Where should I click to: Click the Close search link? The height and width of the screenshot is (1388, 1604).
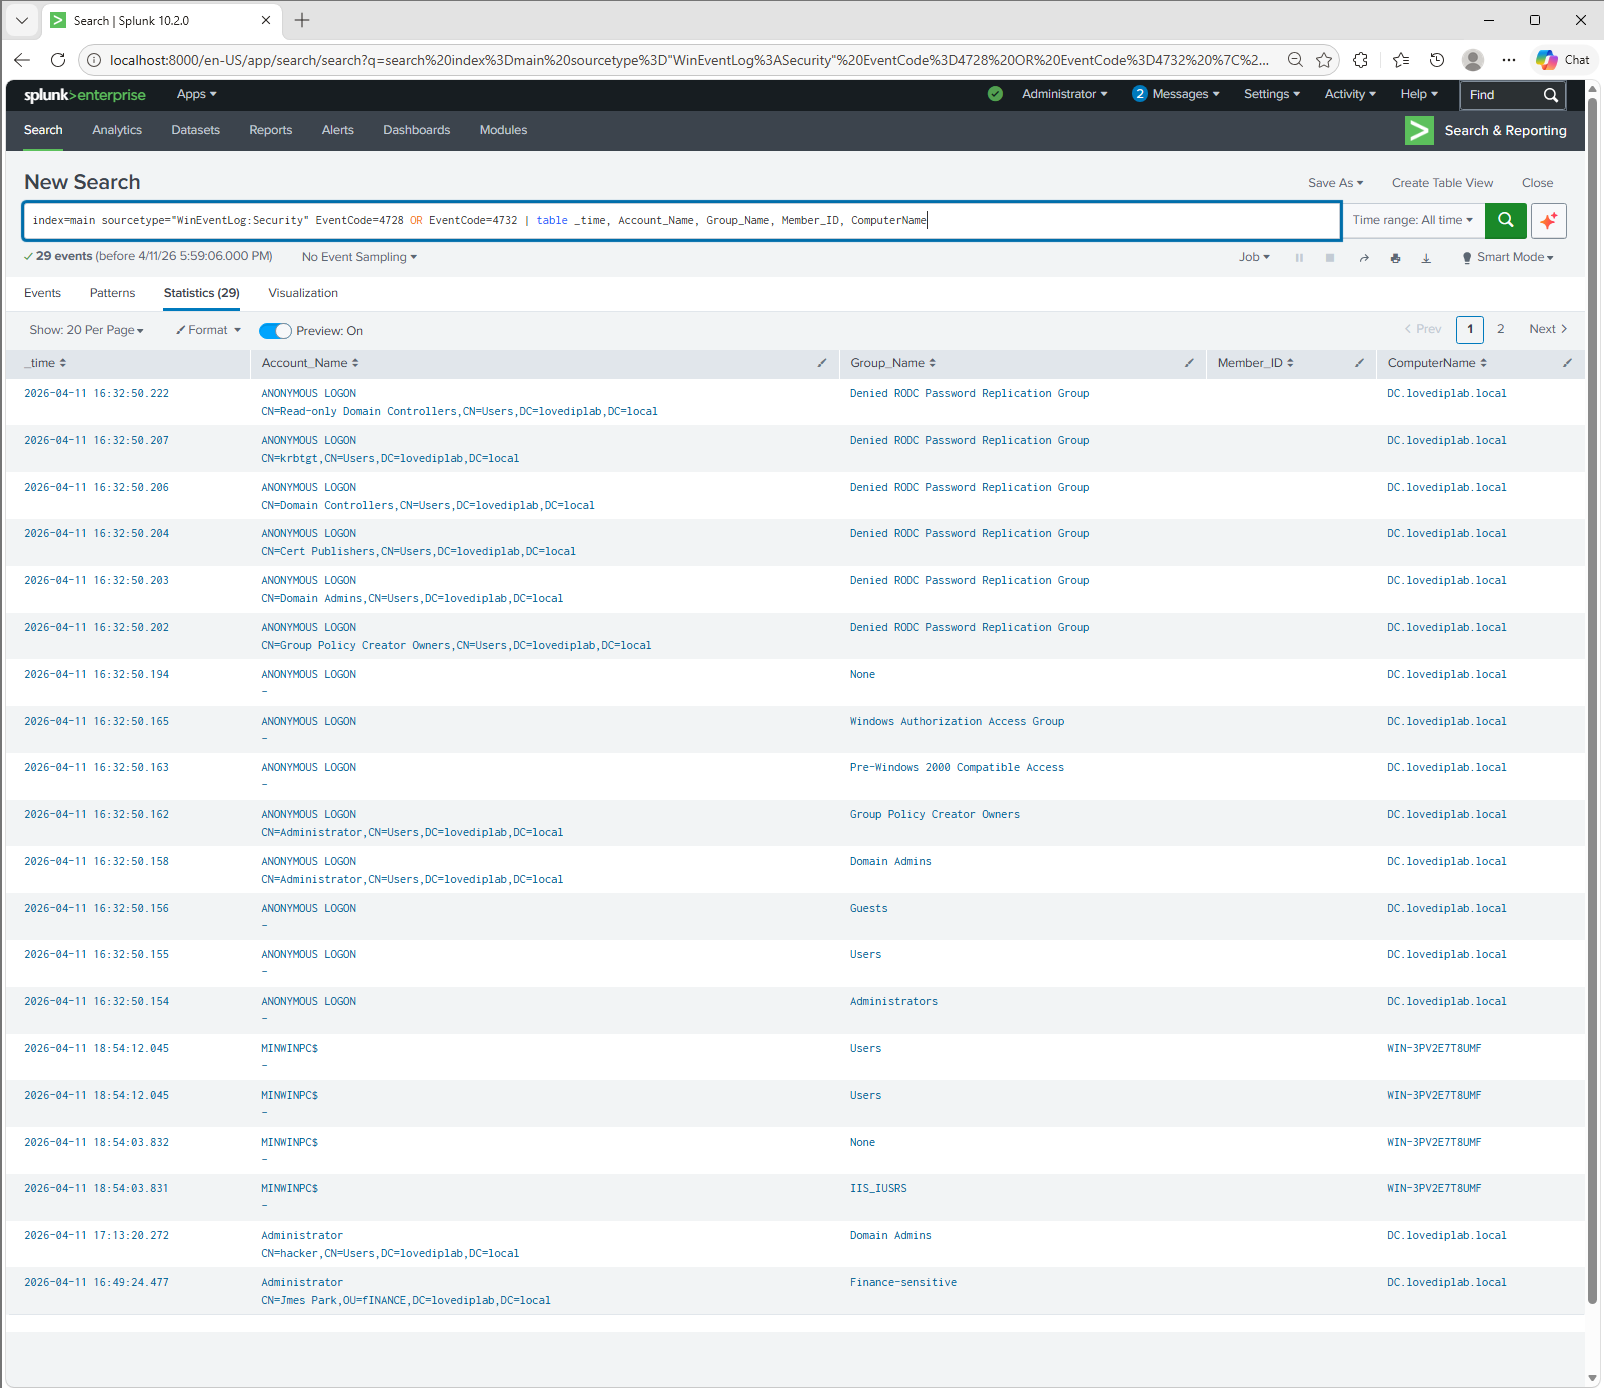click(x=1537, y=183)
